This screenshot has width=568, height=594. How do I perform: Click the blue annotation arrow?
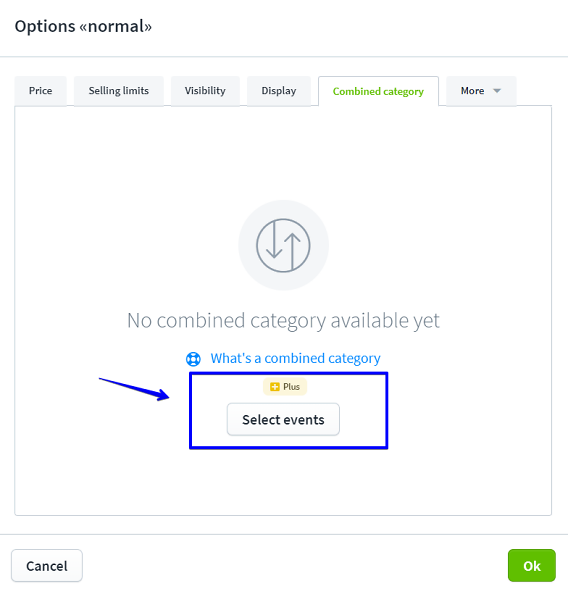(135, 389)
